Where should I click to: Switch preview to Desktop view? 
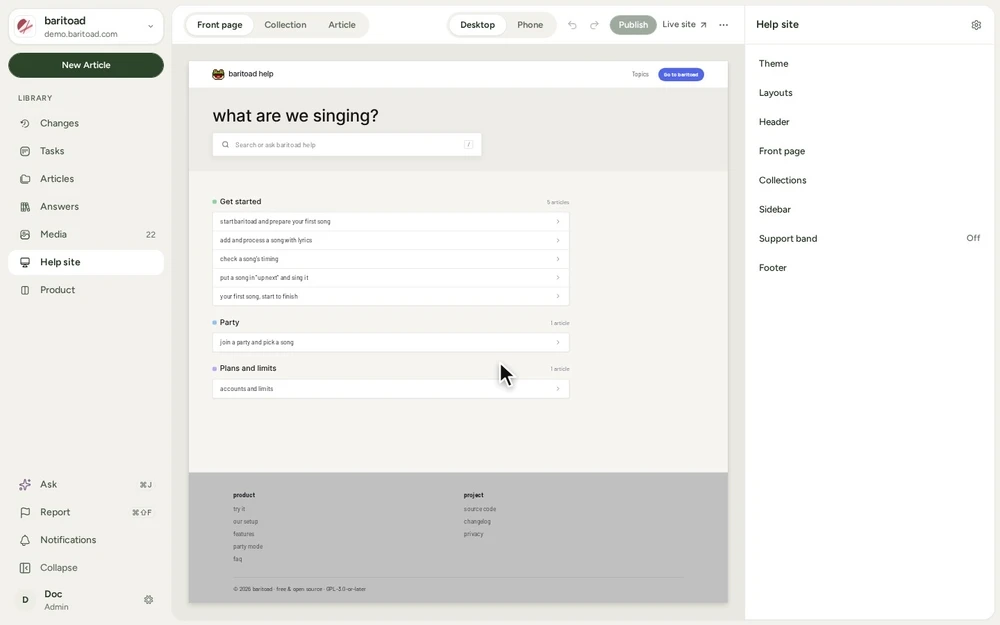(477, 25)
